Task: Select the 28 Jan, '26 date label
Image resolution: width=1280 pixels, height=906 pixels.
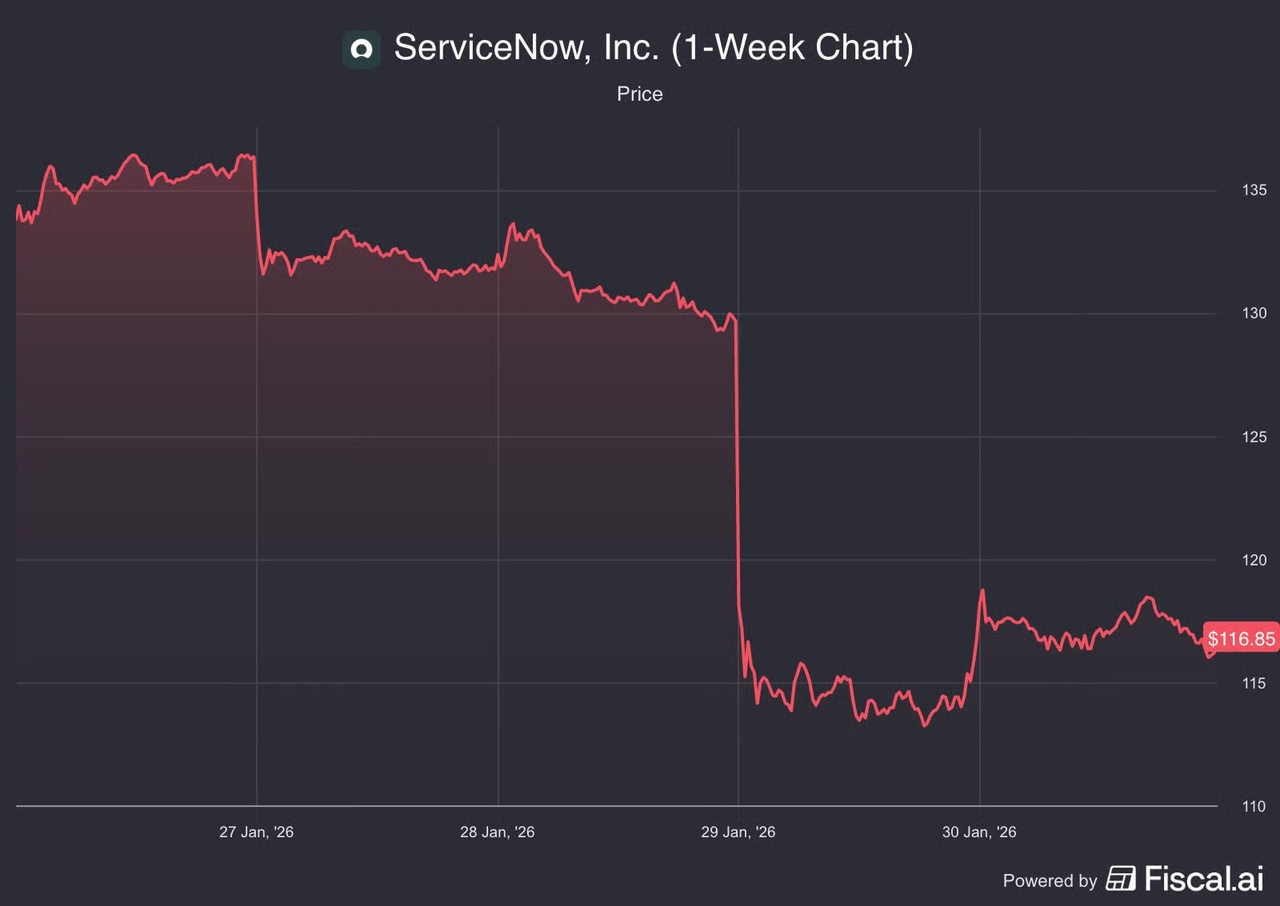Action: pyautogui.click(x=497, y=832)
